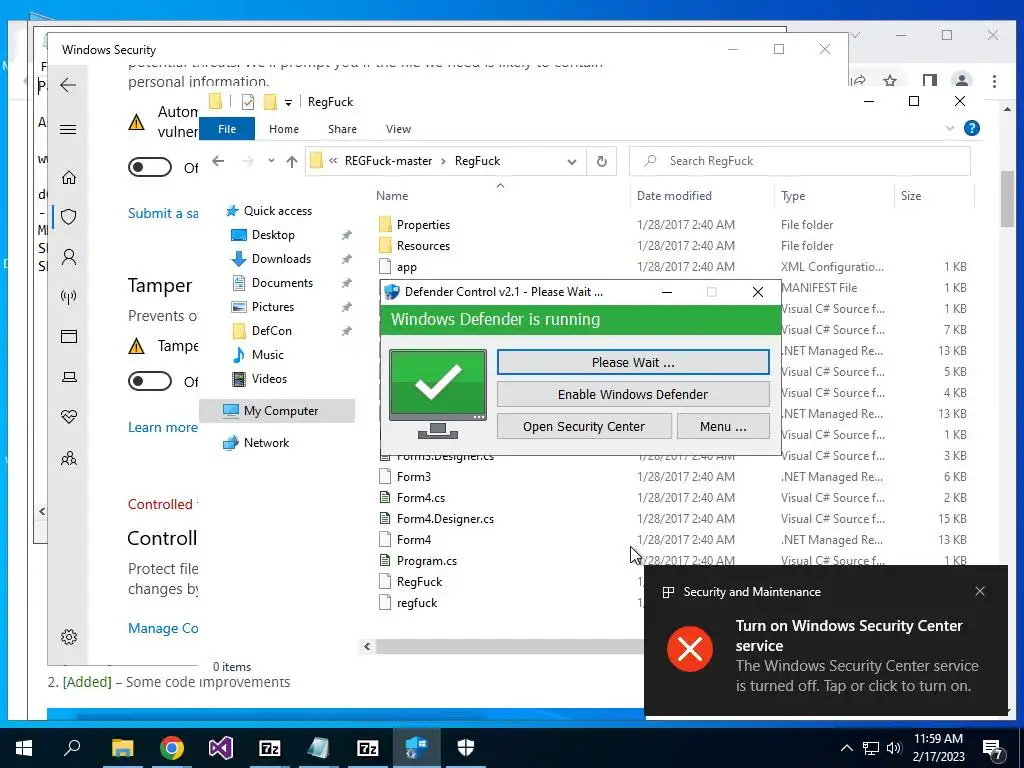Click the Learn more link
This screenshot has width=1024, height=768.
tap(163, 427)
